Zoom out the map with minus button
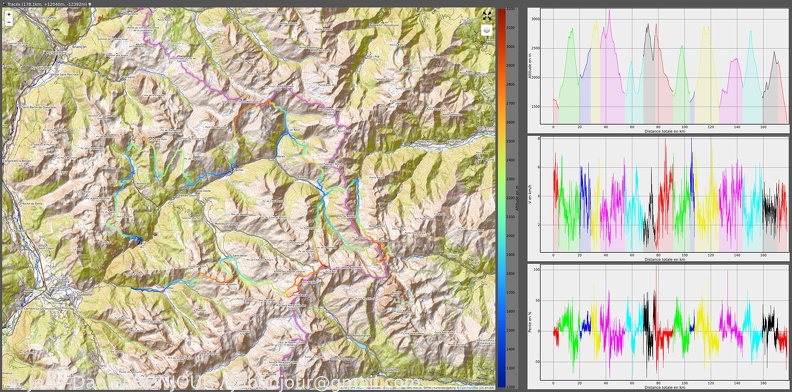Viewport: 792px width, 392px height. 9,22
